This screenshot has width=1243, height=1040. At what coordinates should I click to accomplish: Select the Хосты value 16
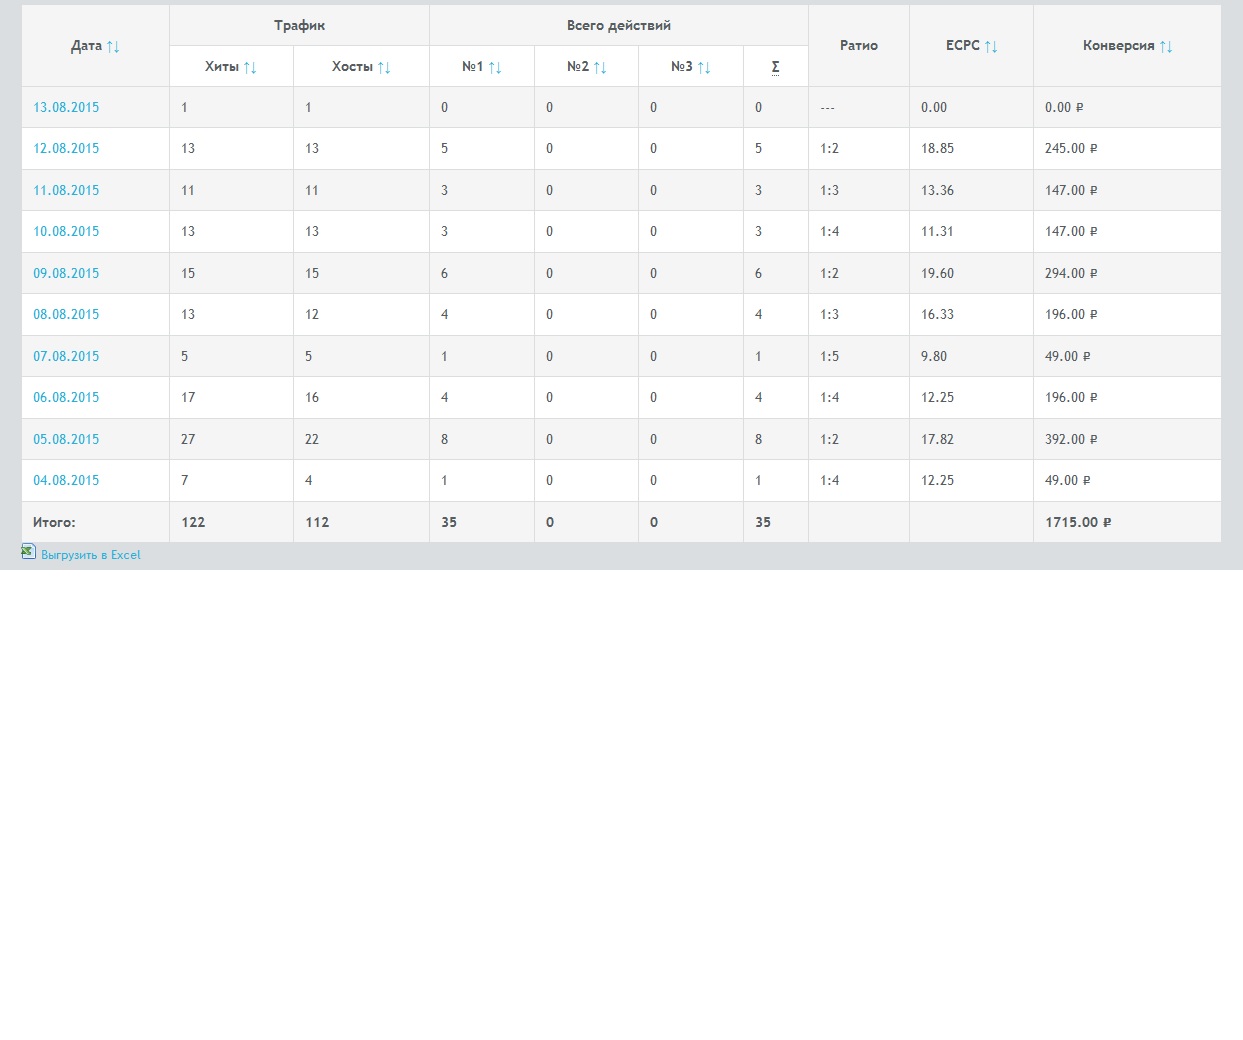[x=312, y=397]
